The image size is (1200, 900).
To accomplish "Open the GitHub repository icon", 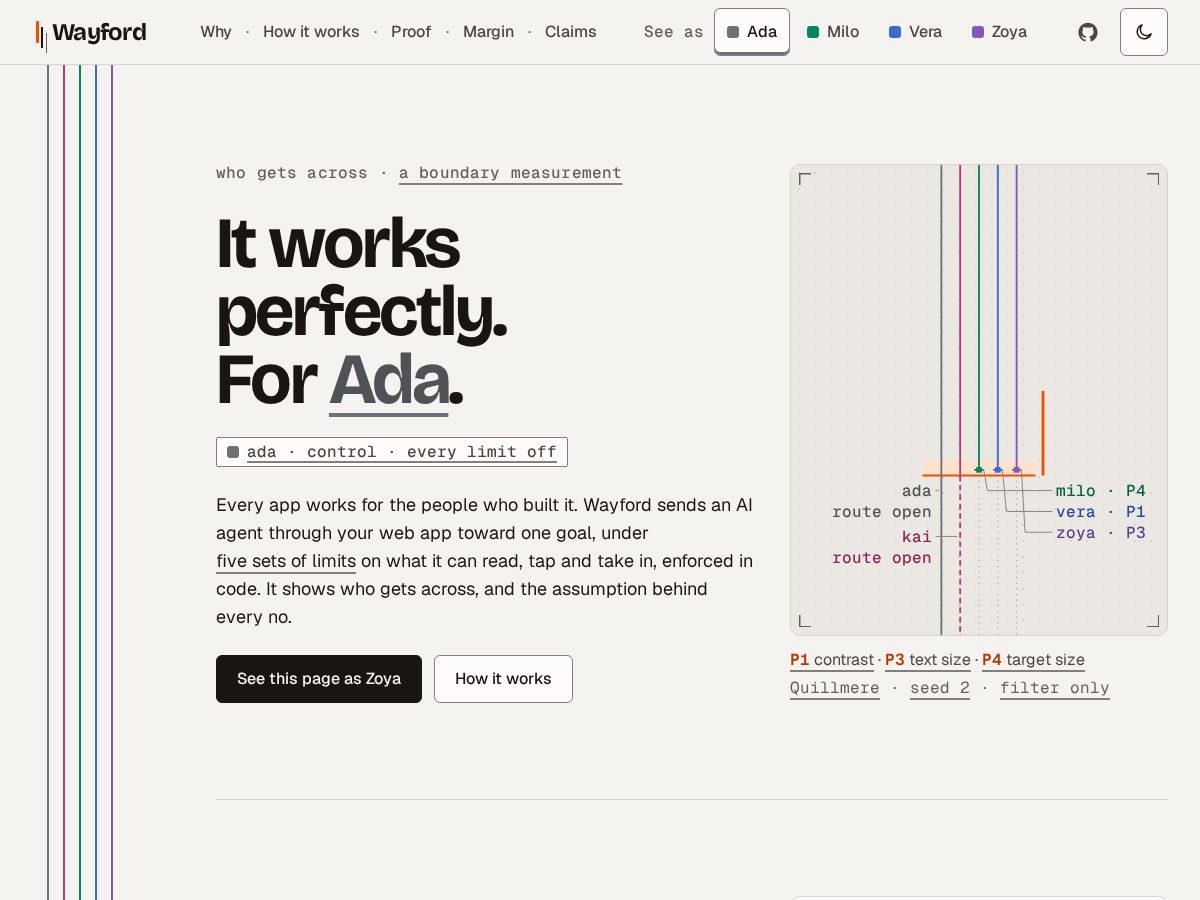I will [x=1088, y=32].
